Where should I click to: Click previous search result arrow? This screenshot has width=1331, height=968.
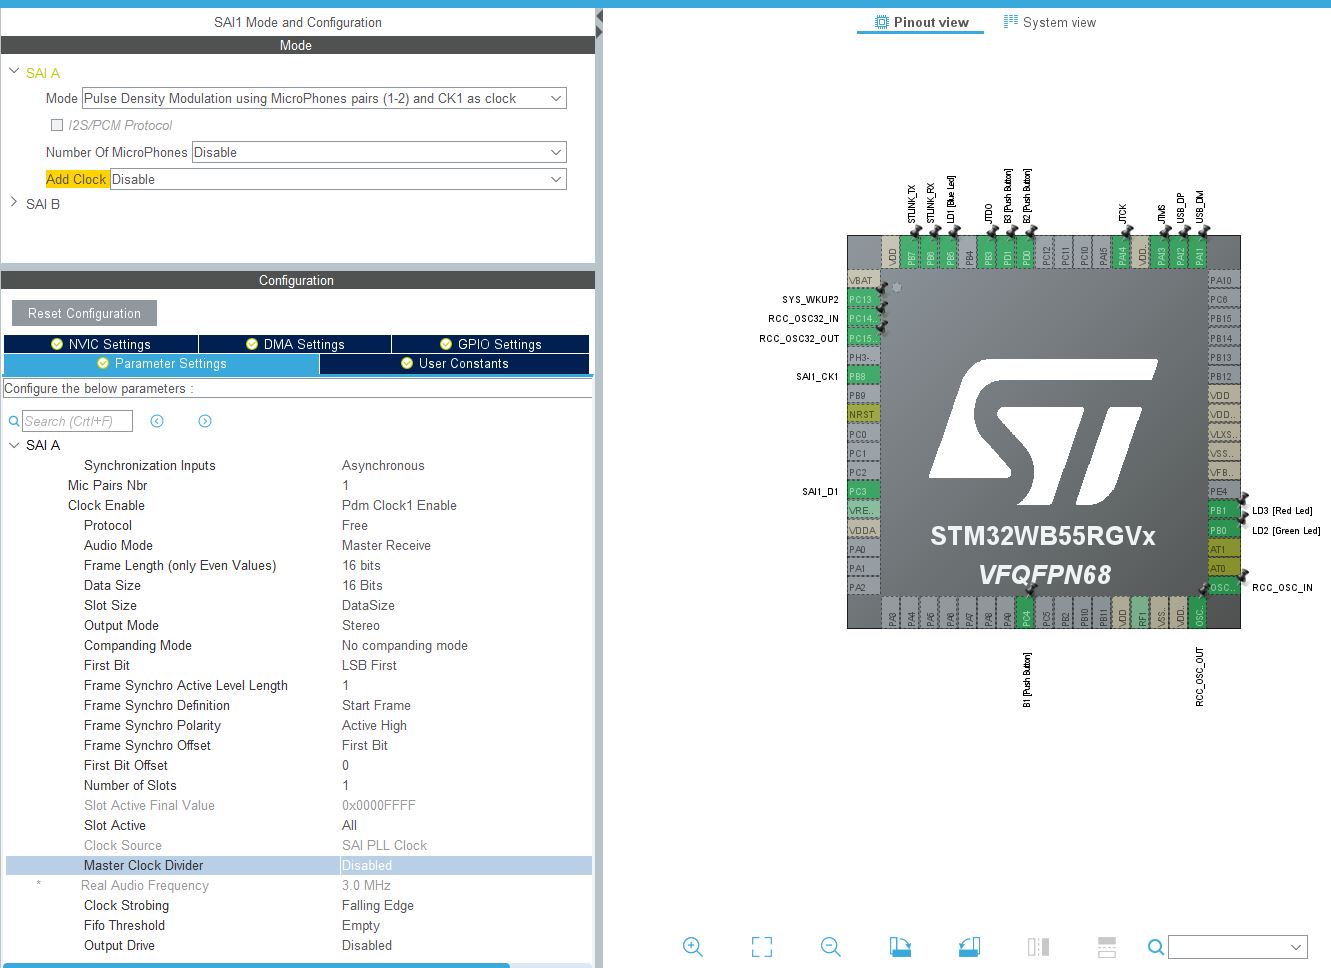tap(157, 421)
